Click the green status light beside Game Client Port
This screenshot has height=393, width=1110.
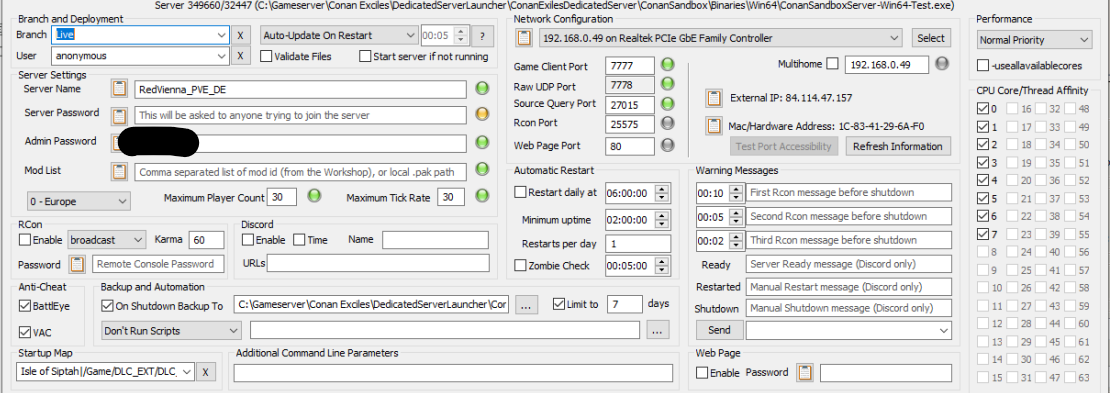[x=668, y=65]
